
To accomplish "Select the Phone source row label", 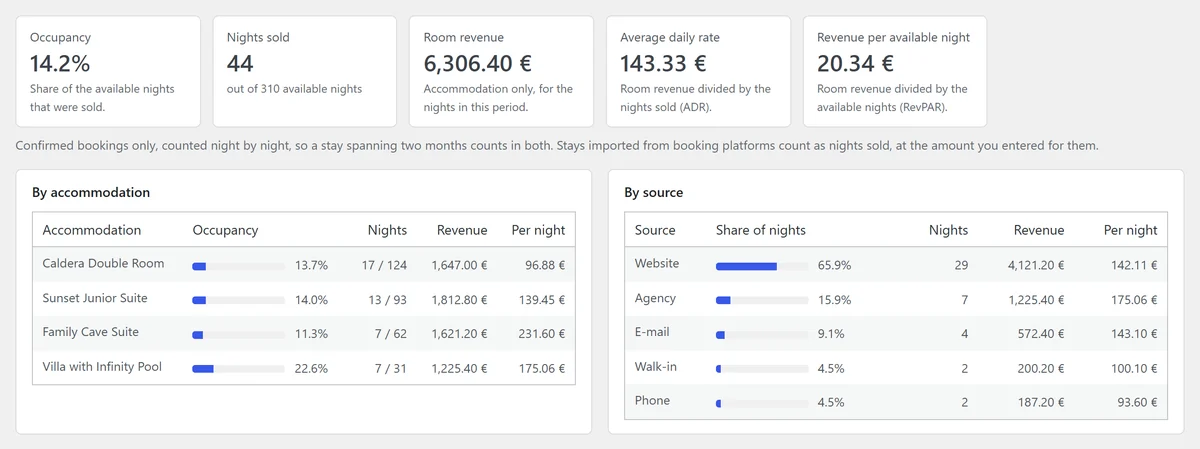I will [x=652, y=401].
